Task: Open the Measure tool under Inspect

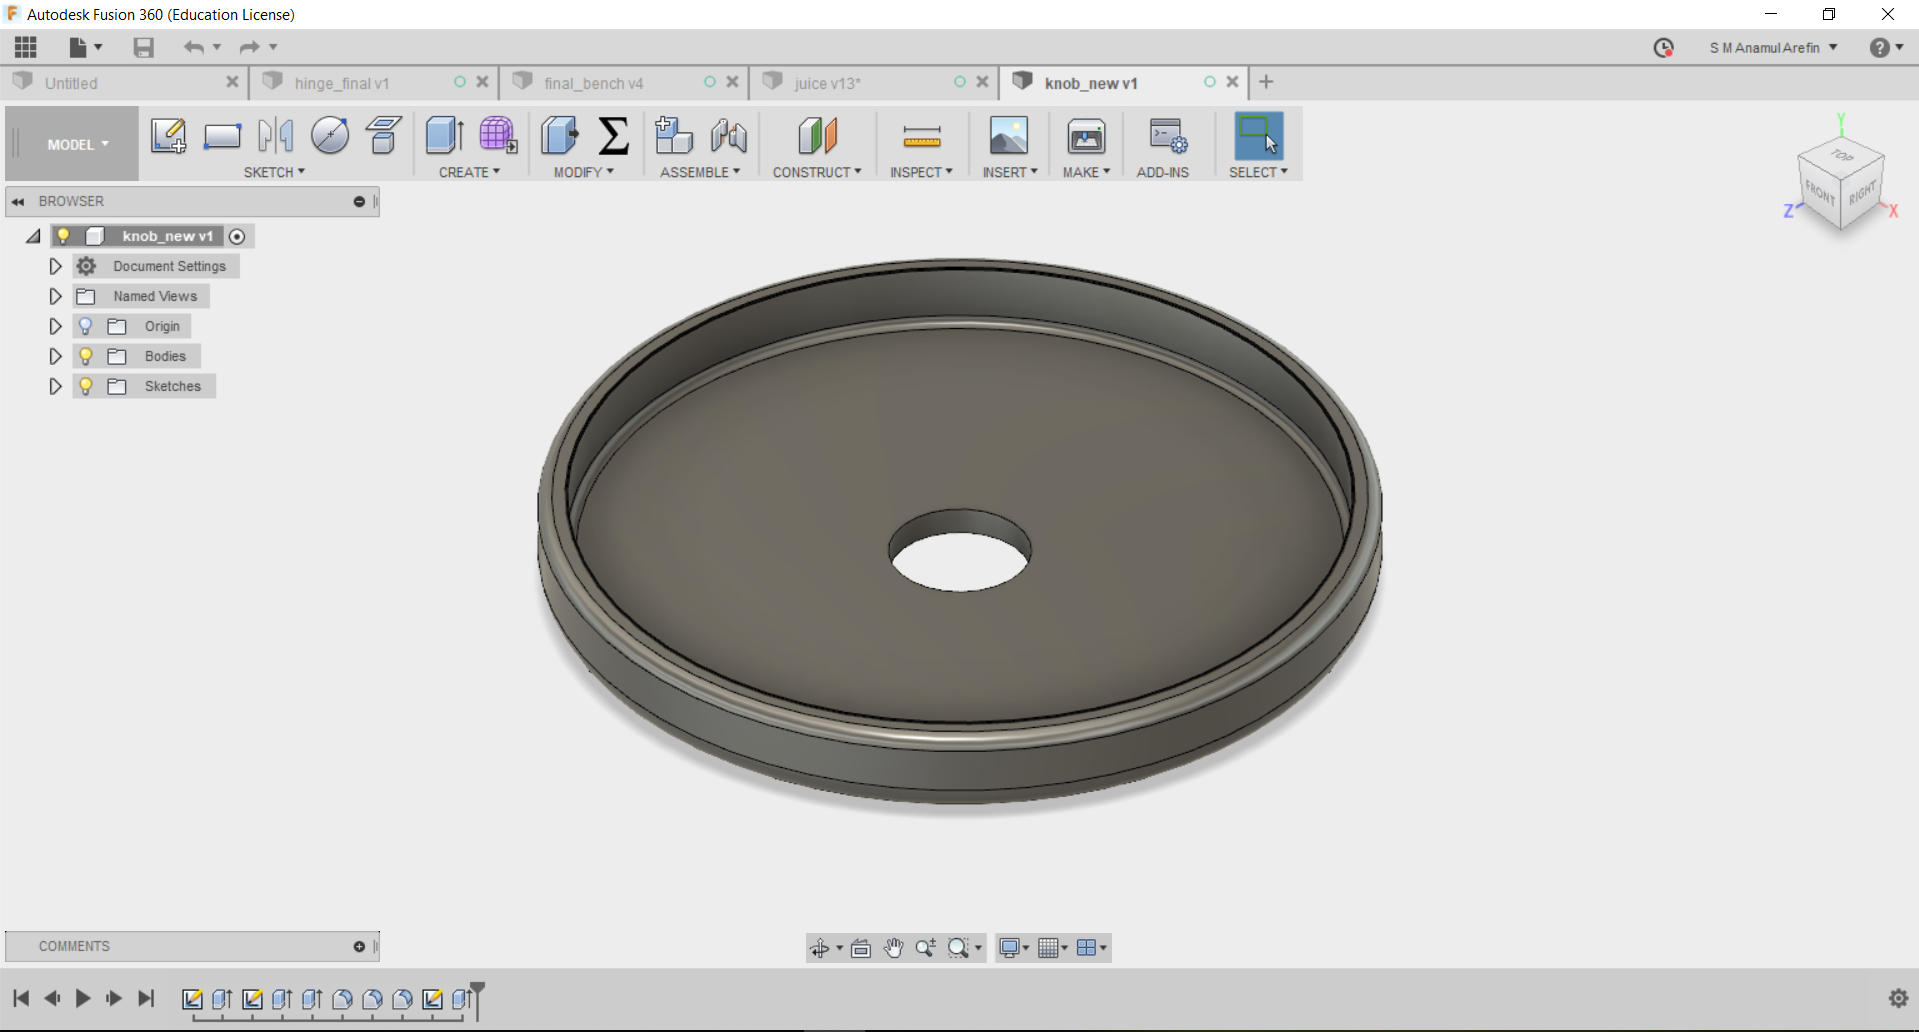Action: tap(921, 136)
